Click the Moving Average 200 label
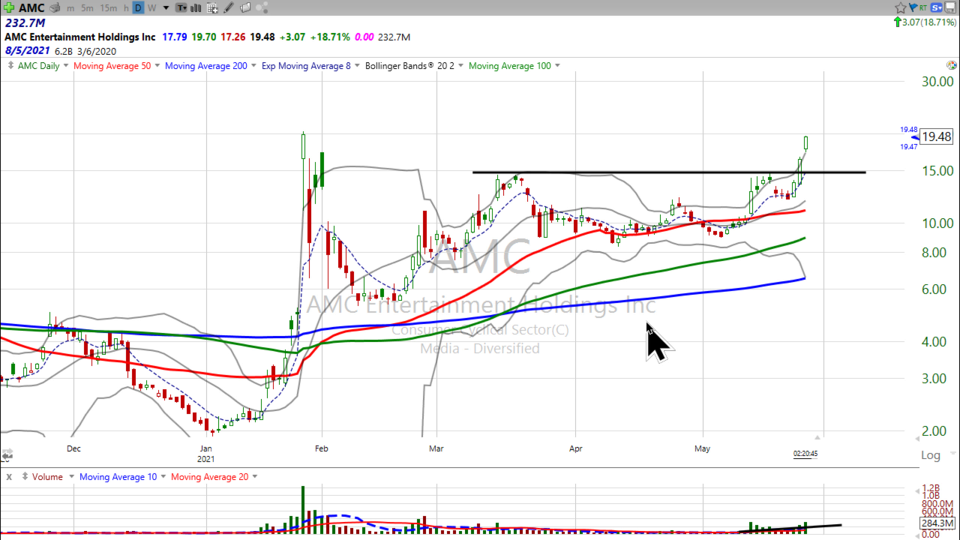960x540 pixels. click(203, 66)
